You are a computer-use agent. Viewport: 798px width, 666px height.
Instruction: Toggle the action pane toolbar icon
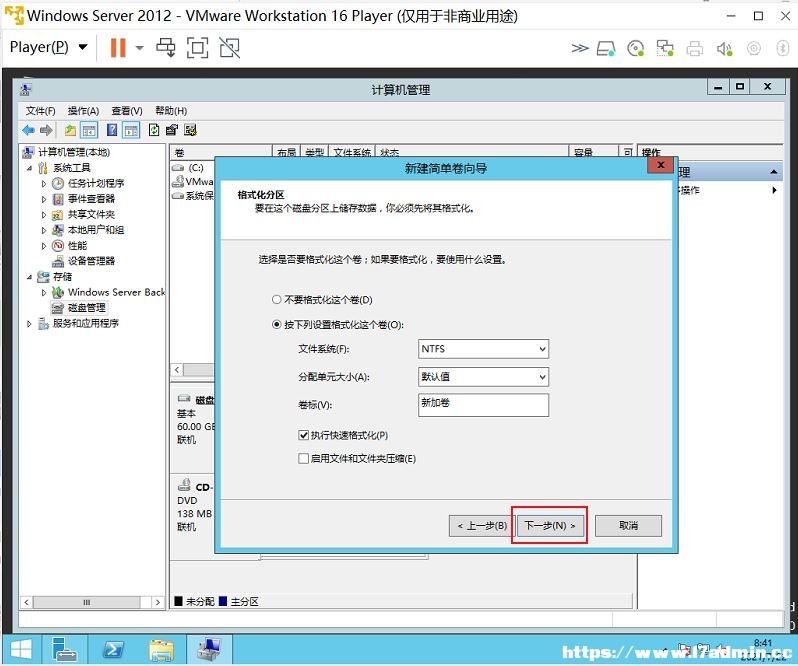coord(131,130)
